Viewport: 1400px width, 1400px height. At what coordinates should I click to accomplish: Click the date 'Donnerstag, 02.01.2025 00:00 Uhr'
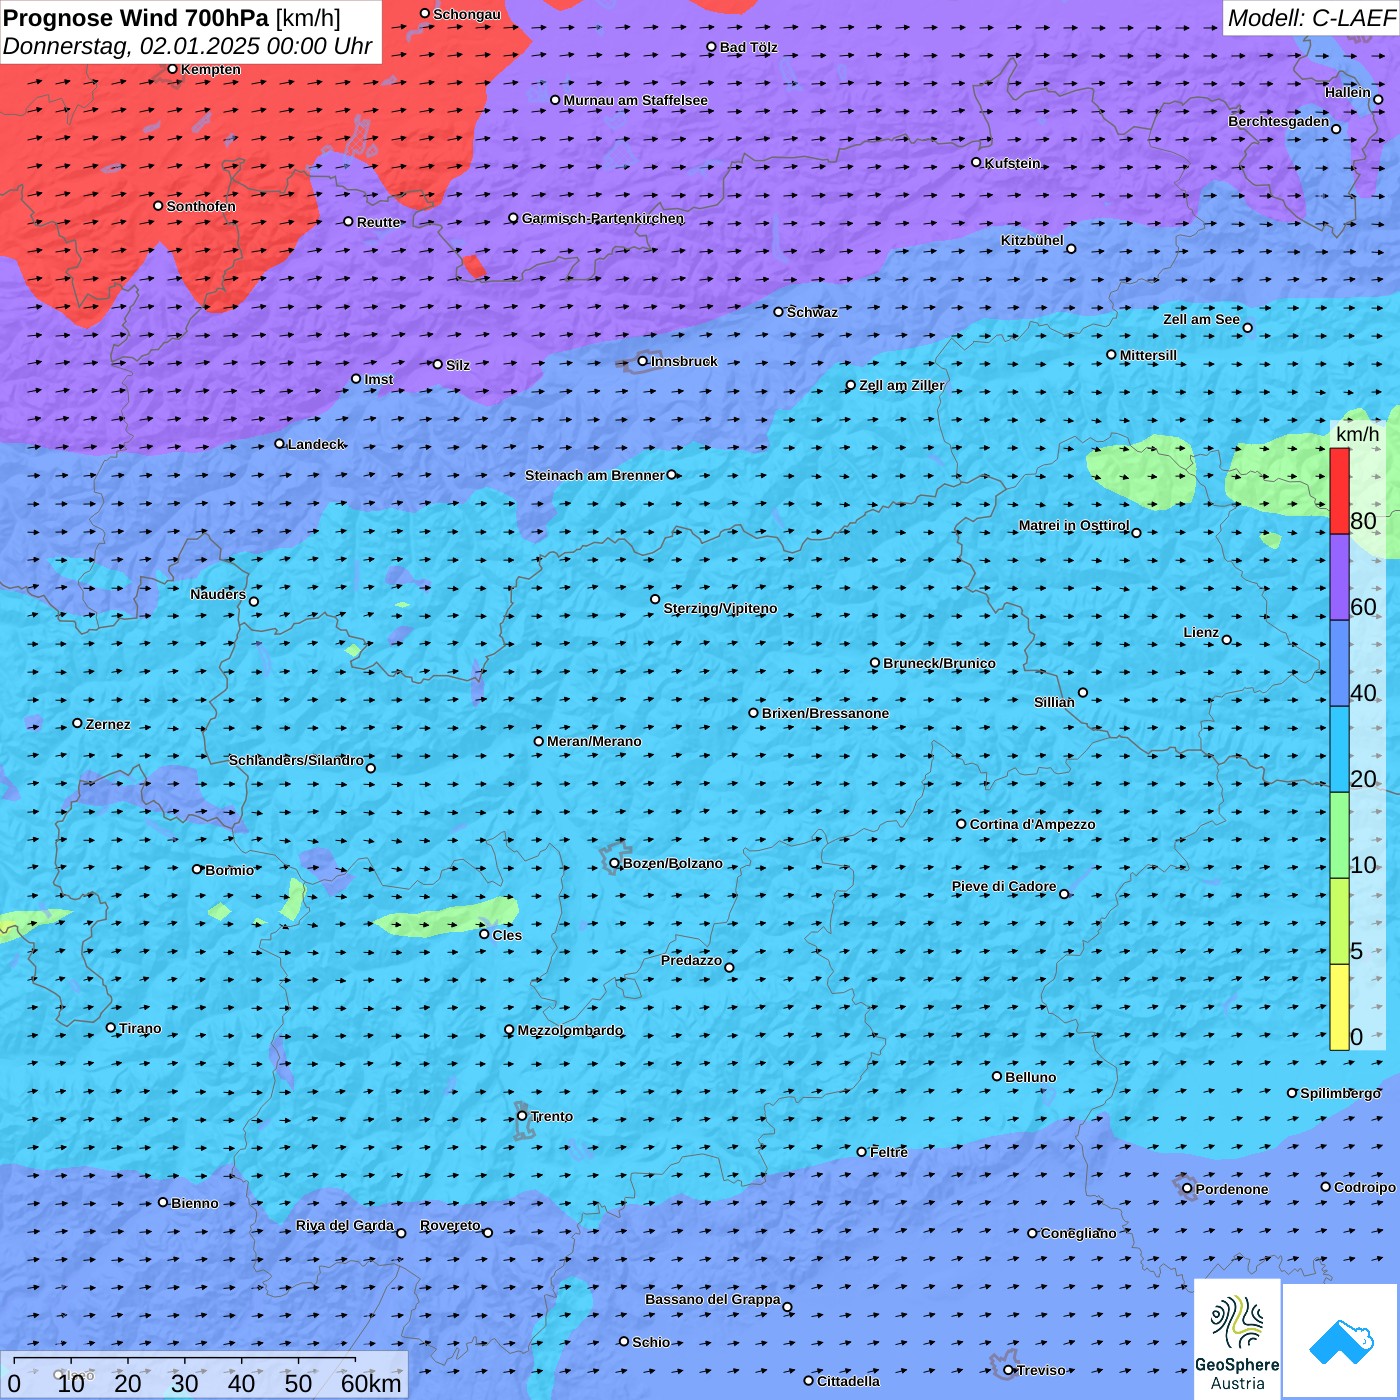point(188,46)
